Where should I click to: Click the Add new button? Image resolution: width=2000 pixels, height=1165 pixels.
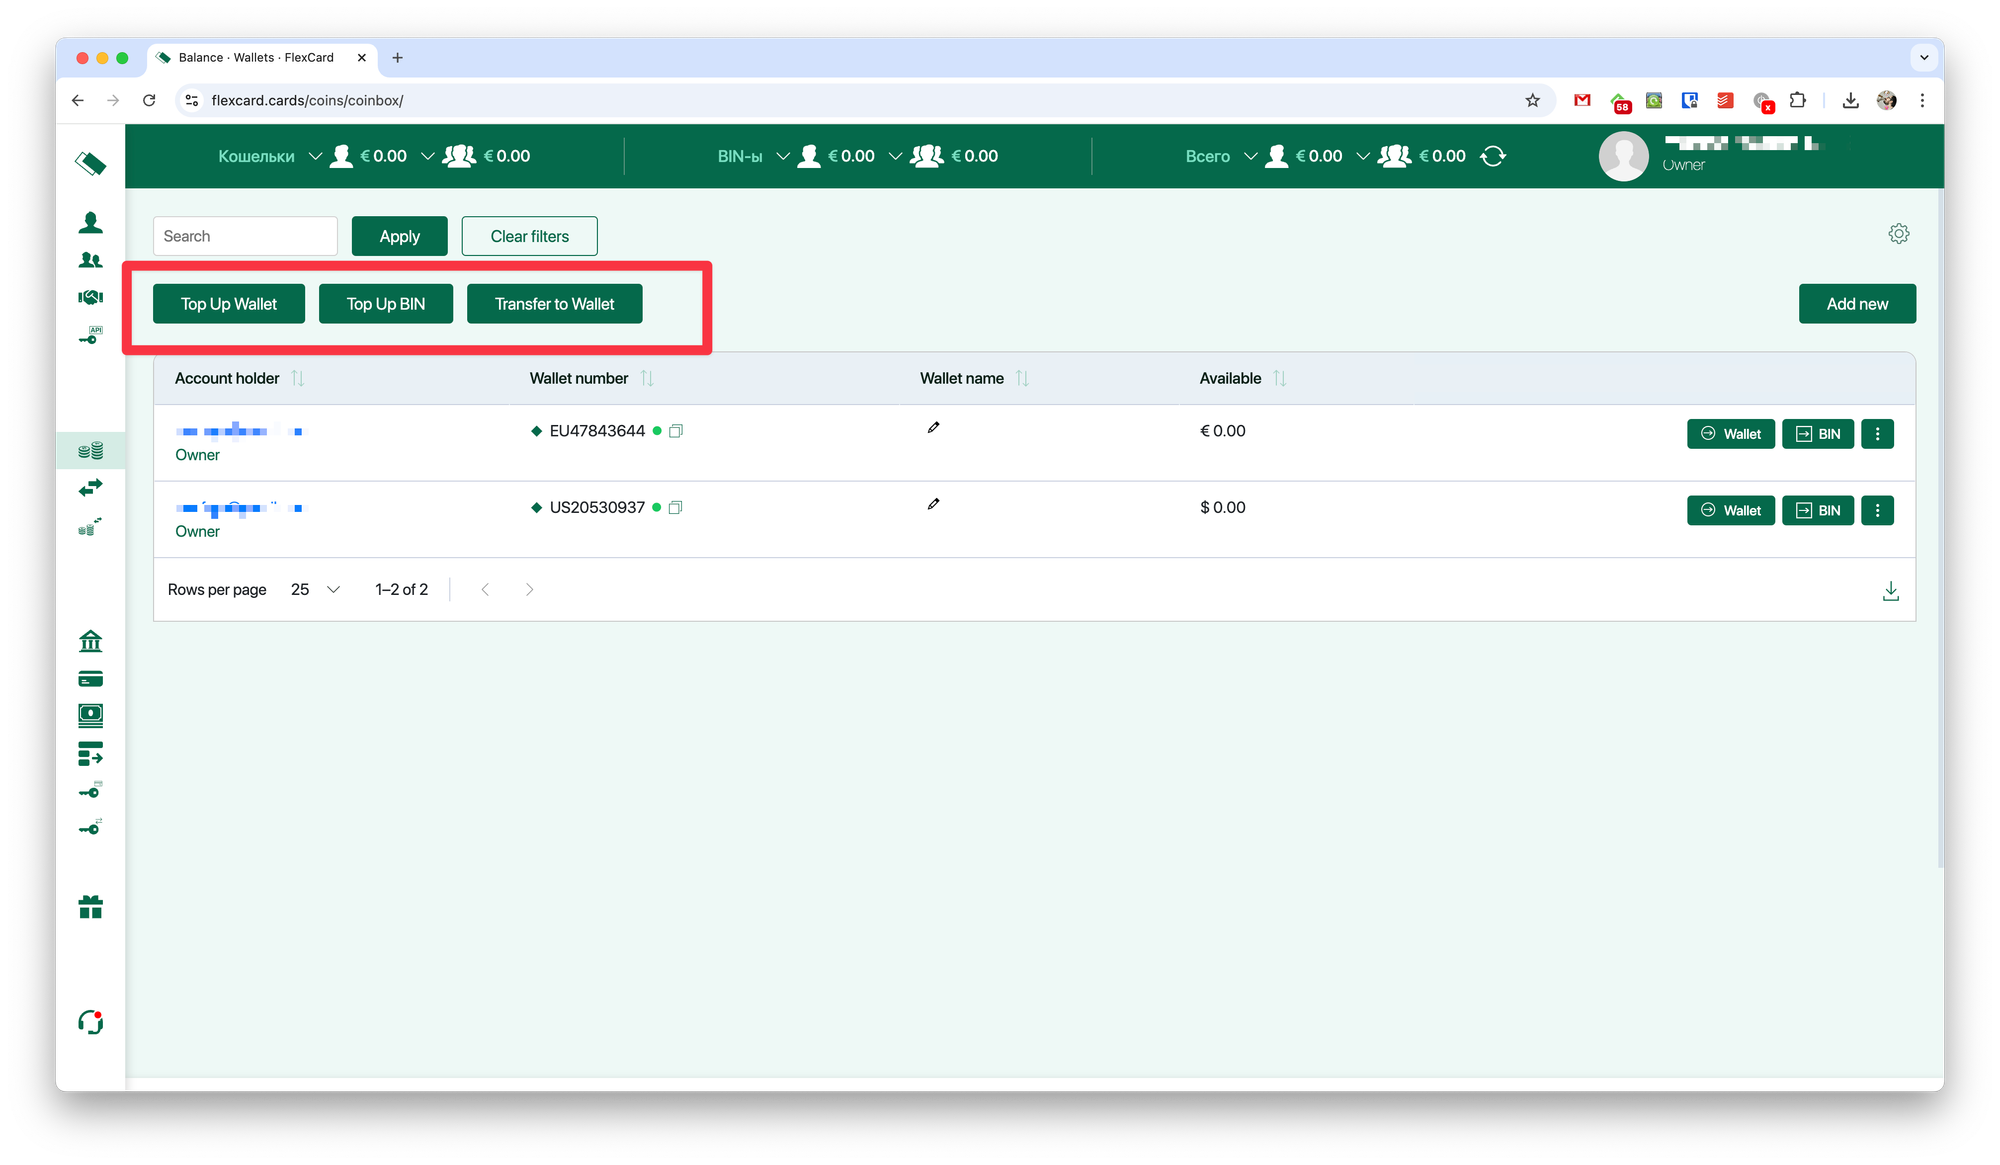(x=1856, y=304)
